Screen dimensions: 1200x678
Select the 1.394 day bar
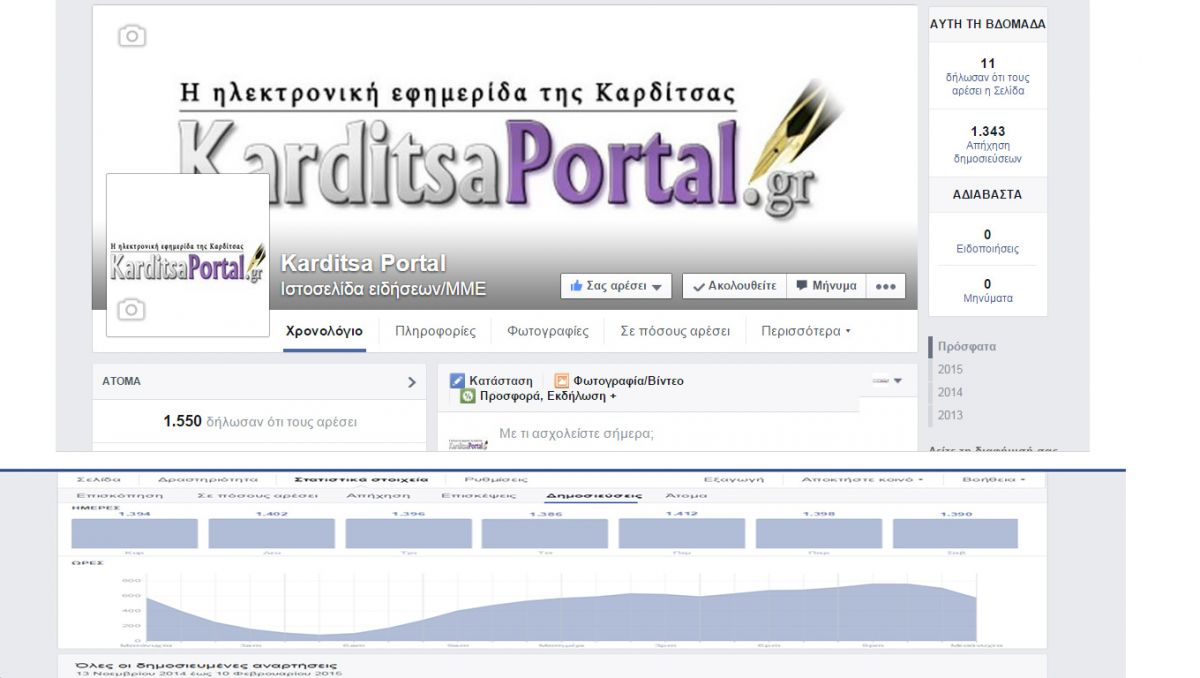point(134,533)
